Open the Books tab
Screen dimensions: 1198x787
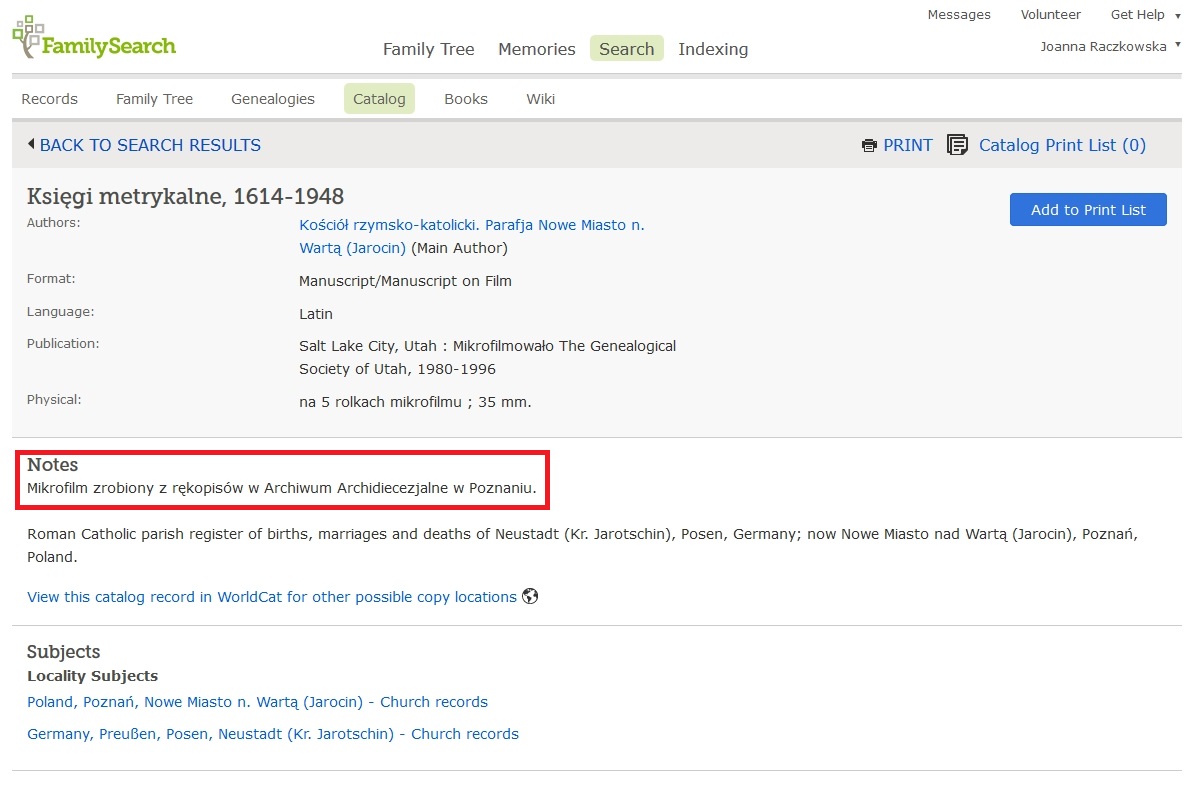pyautogui.click(x=465, y=99)
